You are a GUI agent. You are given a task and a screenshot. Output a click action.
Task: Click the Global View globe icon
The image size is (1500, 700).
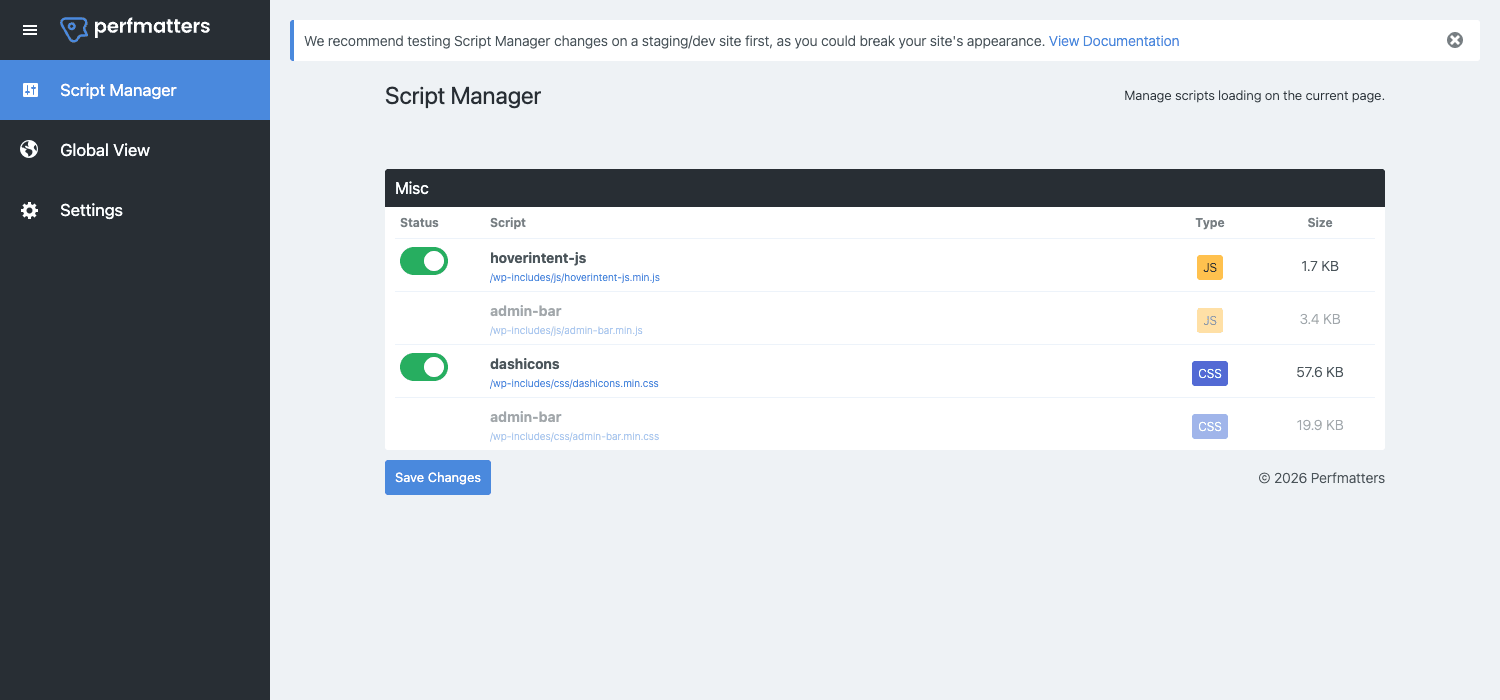point(30,150)
